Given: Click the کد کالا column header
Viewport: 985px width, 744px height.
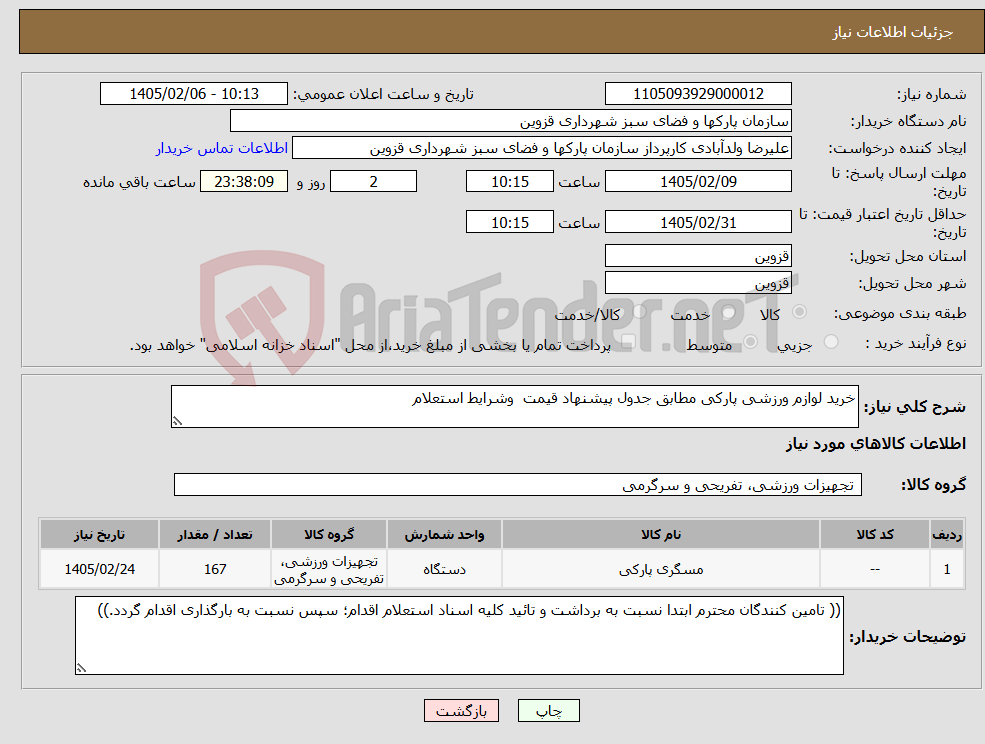Looking at the screenshot, I should coord(875,535).
